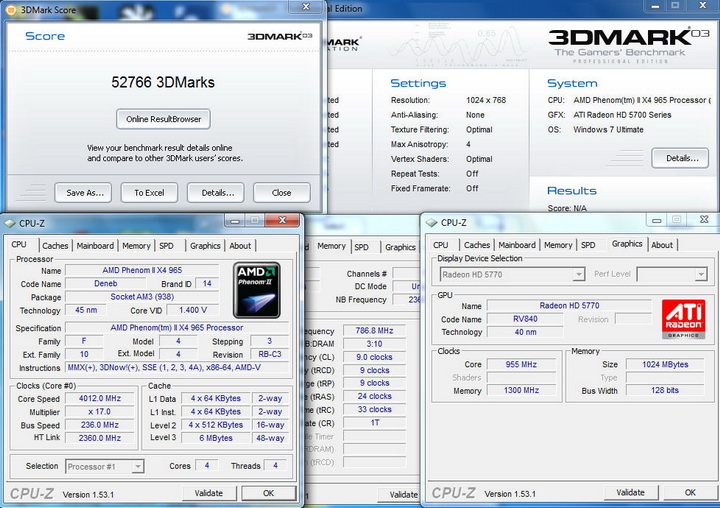This screenshot has width=720, height=508.
Task: Open Caches tab in the right CPU-Z
Action: tap(477, 245)
